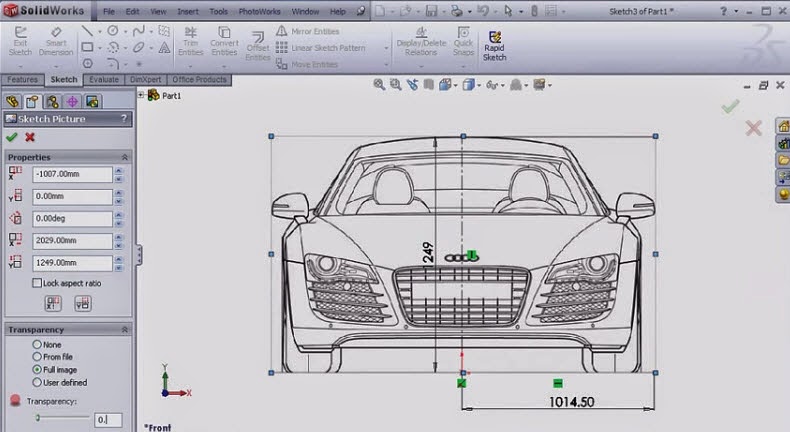This screenshot has height=432, width=790.
Task: Click the Trim Entities tool
Action: 190,41
